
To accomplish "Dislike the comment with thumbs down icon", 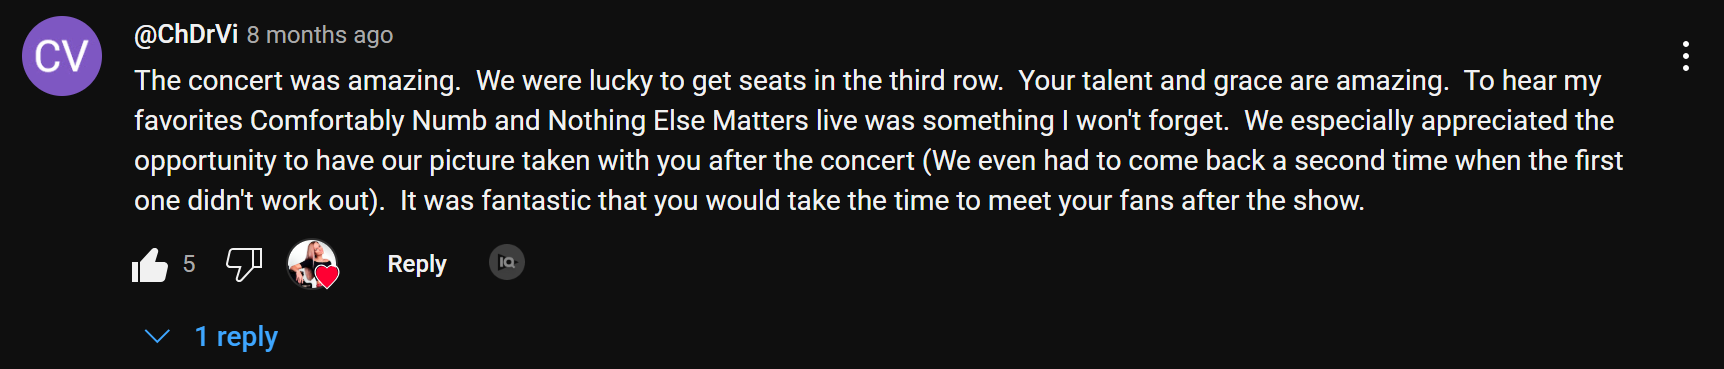I will tap(244, 265).
